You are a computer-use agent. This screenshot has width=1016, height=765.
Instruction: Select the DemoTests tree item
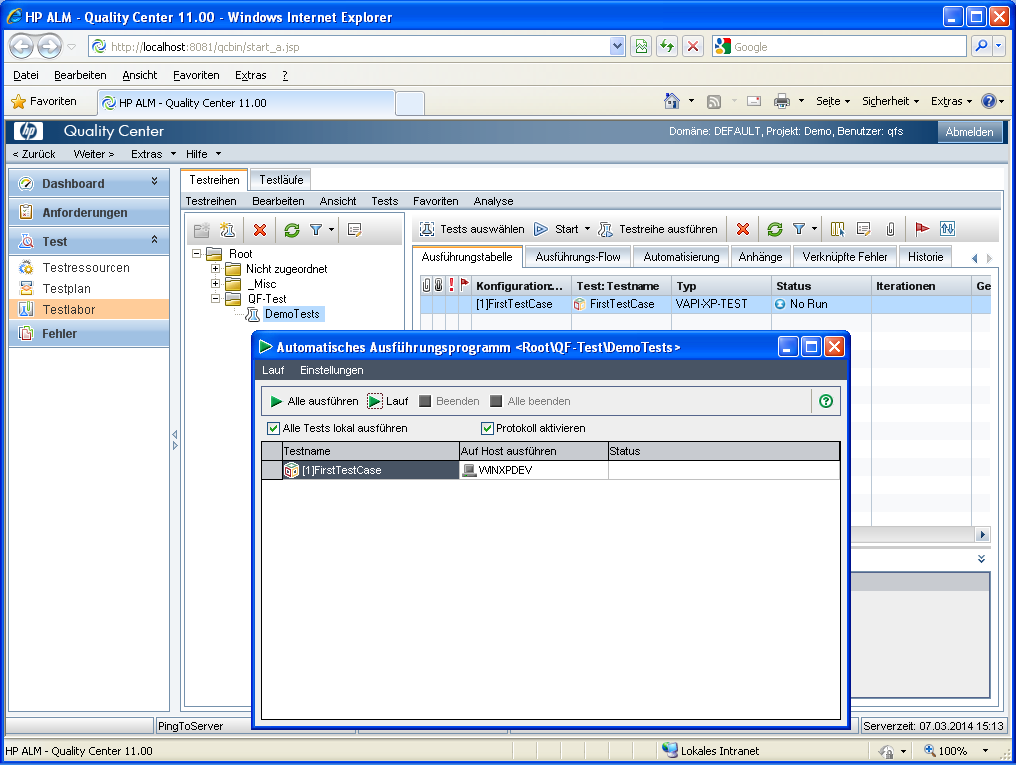[292, 314]
